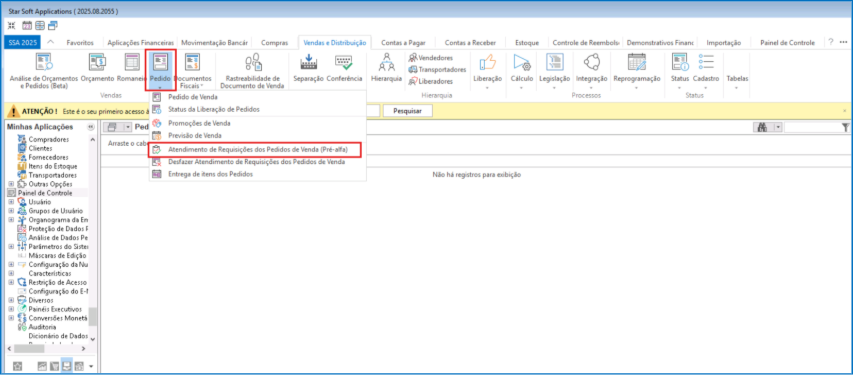Select Auditoria in the tree

[42, 327]
